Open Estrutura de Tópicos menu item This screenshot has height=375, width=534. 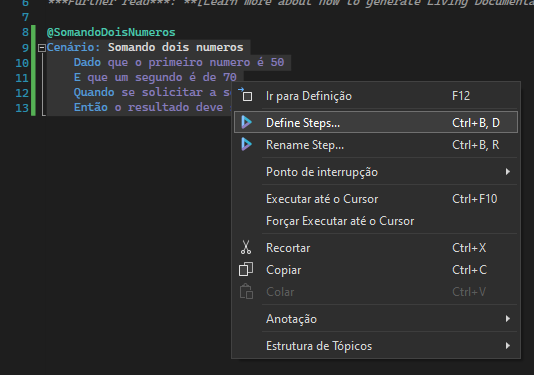(376, 346)
